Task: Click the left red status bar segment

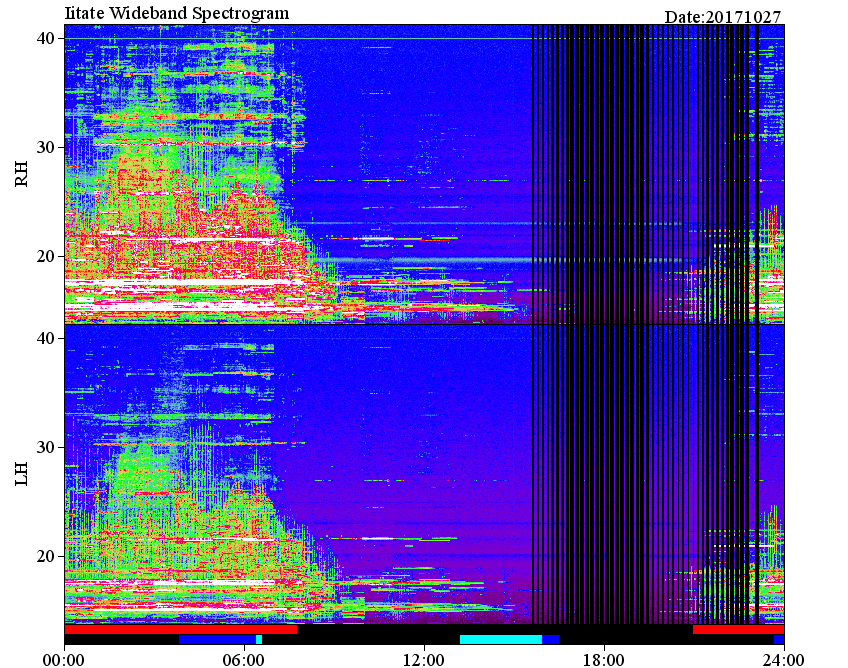Action: click(x=181, y=630)
